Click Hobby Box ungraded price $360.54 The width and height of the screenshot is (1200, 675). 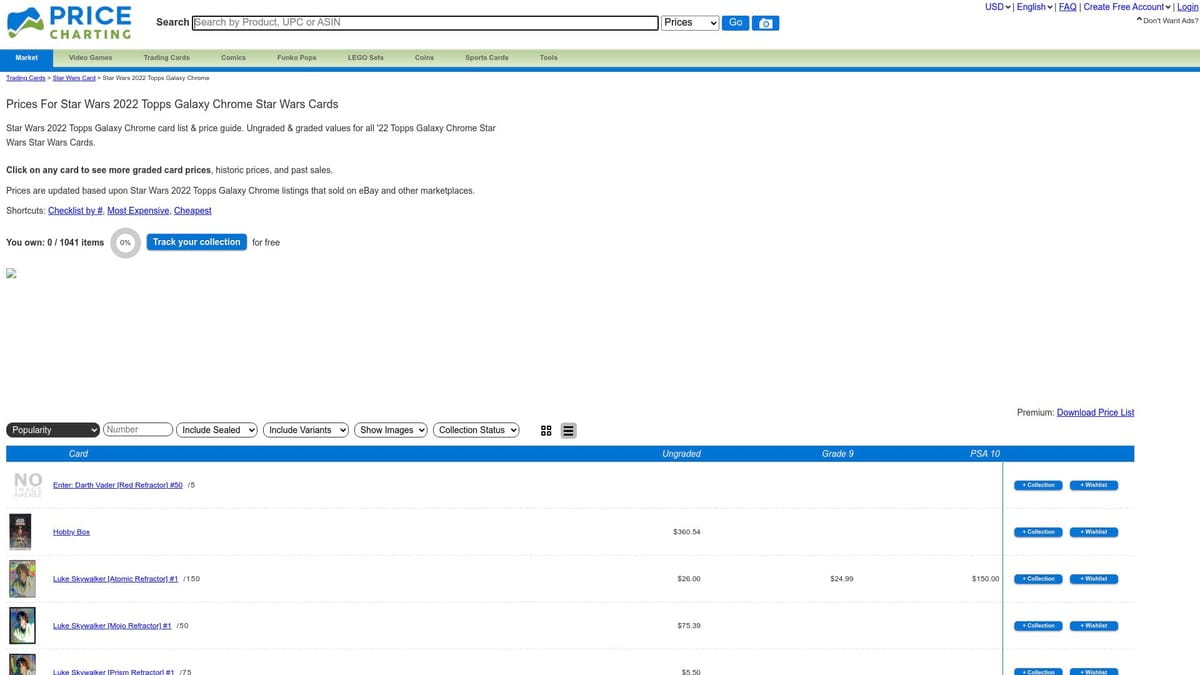click(687, 532)
